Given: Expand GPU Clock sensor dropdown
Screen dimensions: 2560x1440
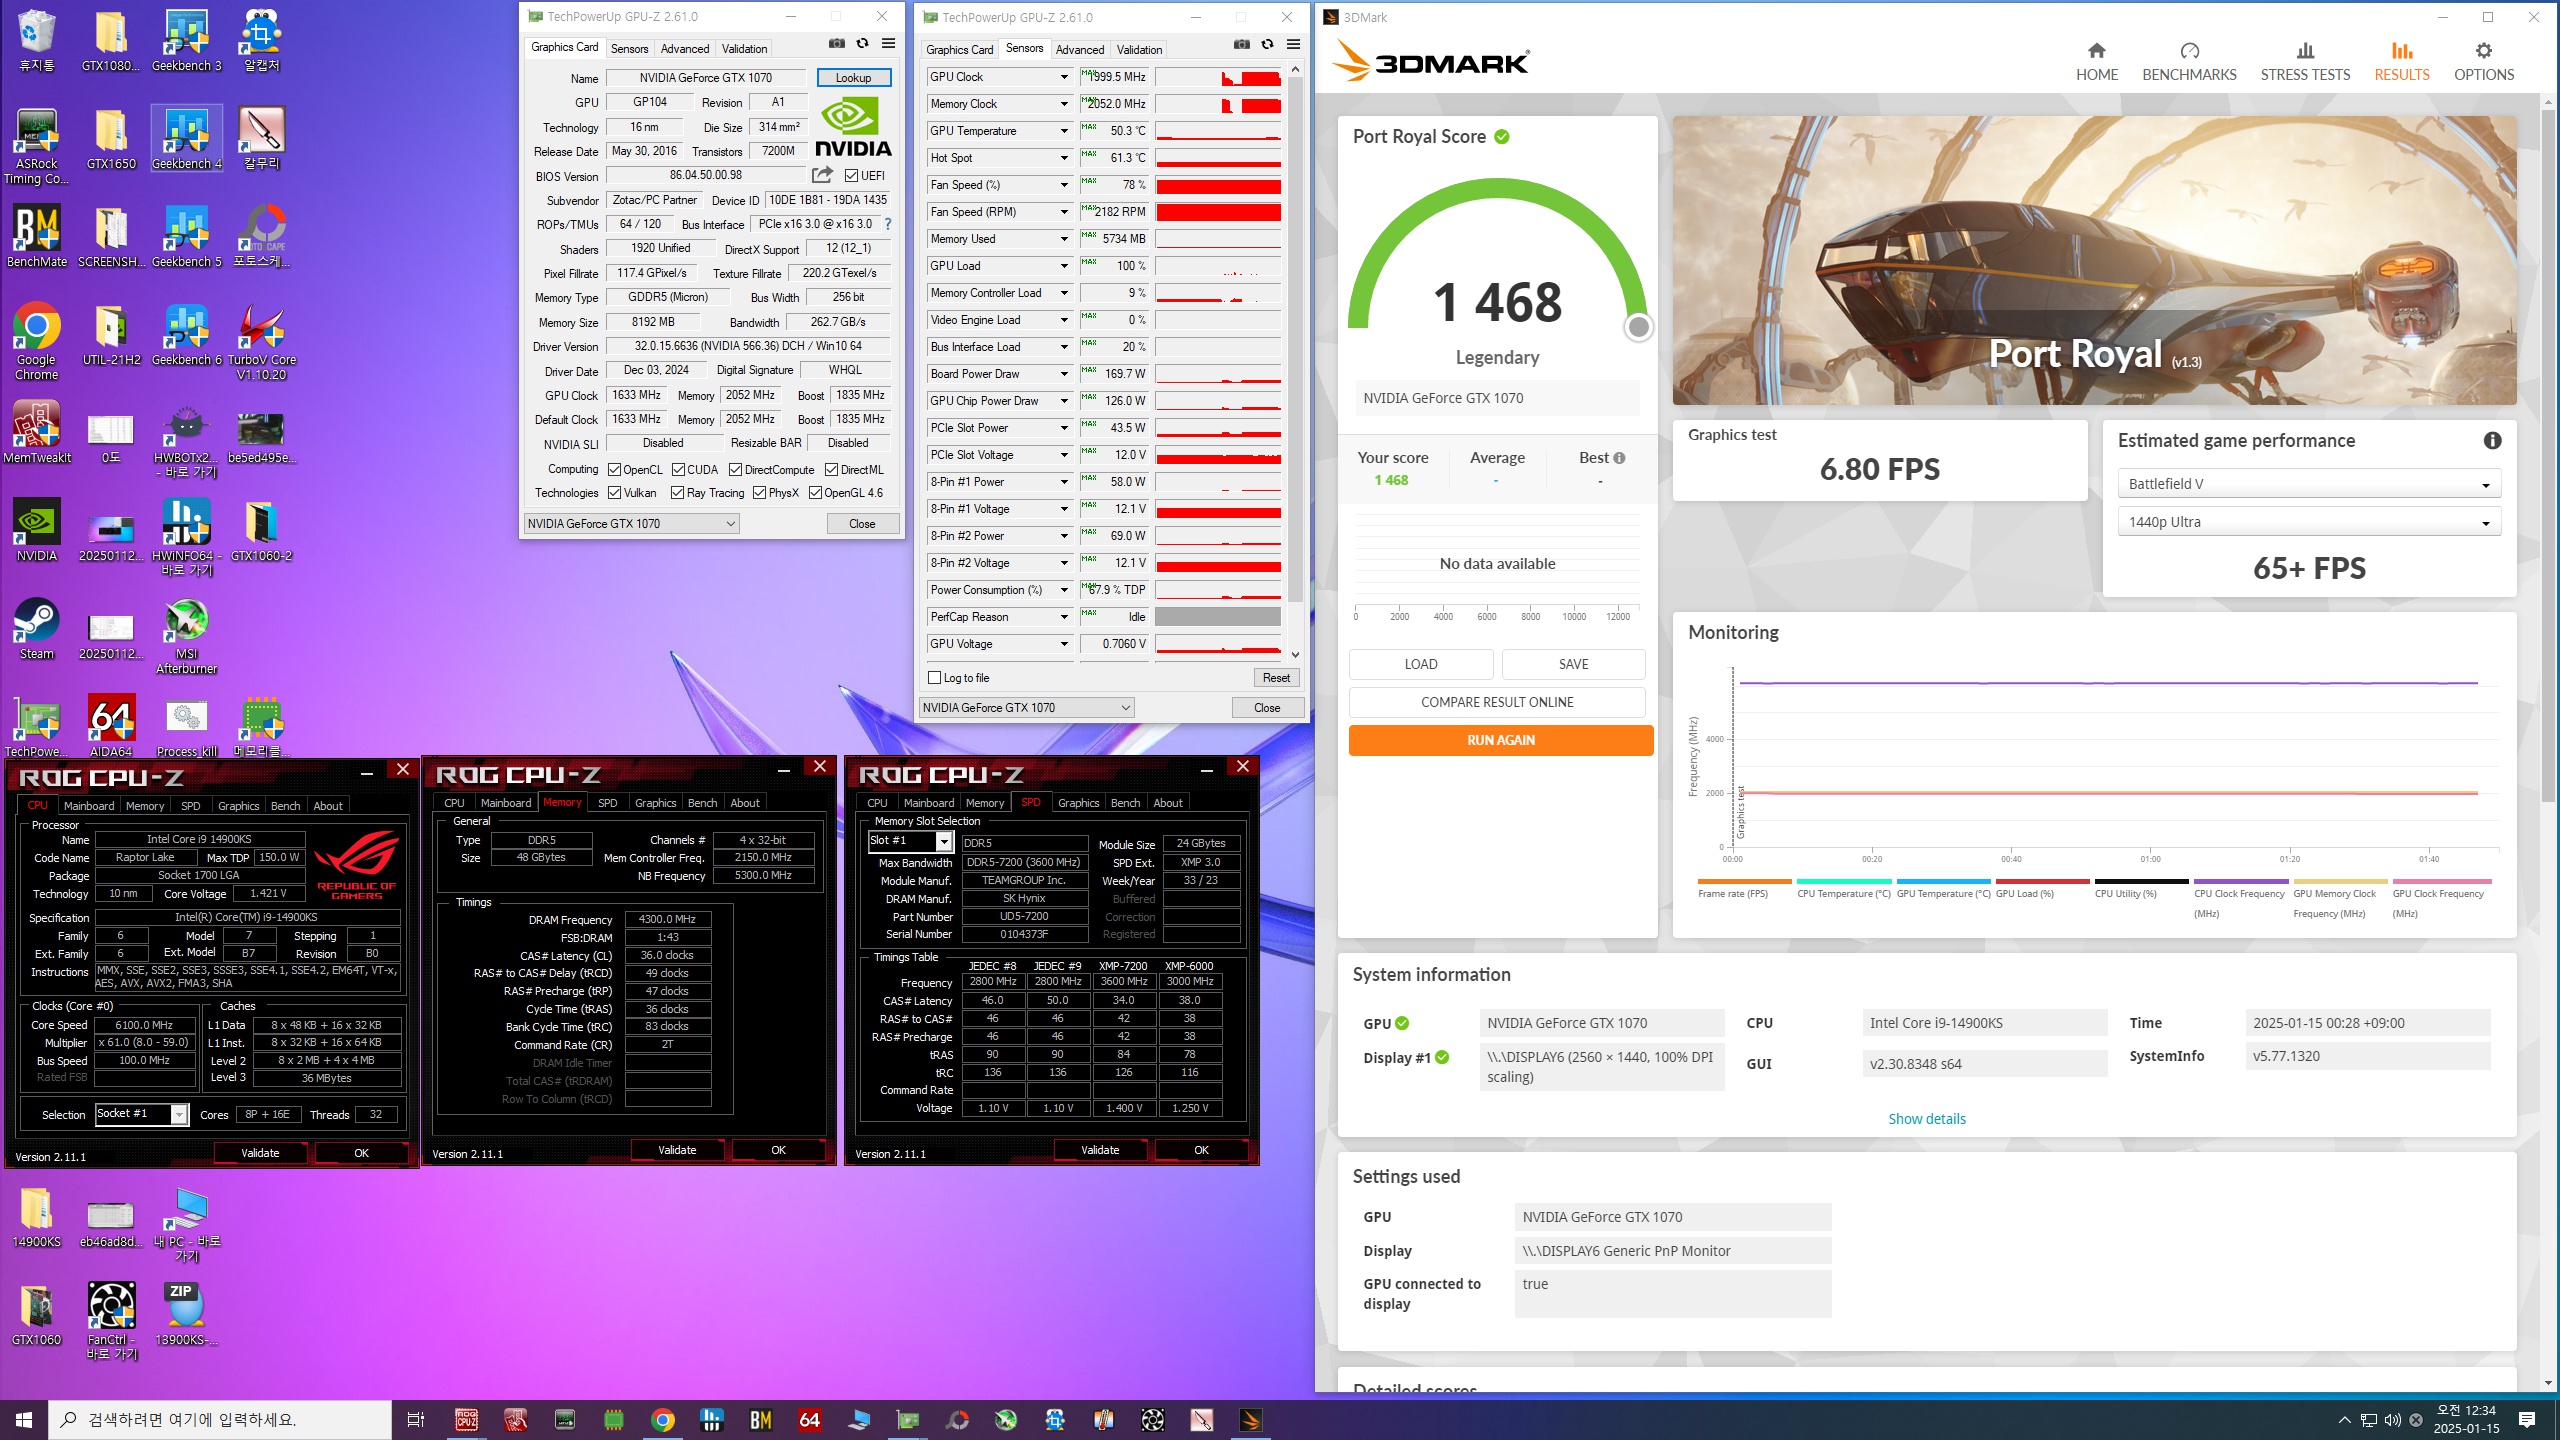Looking at the screenshot, I should (x=1064, y=77).
